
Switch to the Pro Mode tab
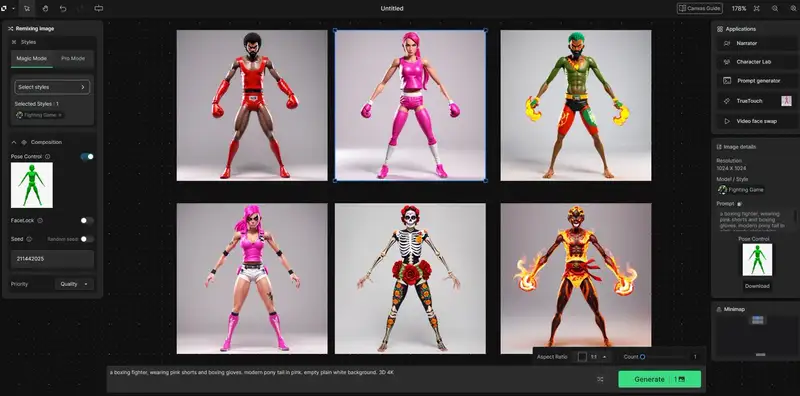[x=73, y=59]
